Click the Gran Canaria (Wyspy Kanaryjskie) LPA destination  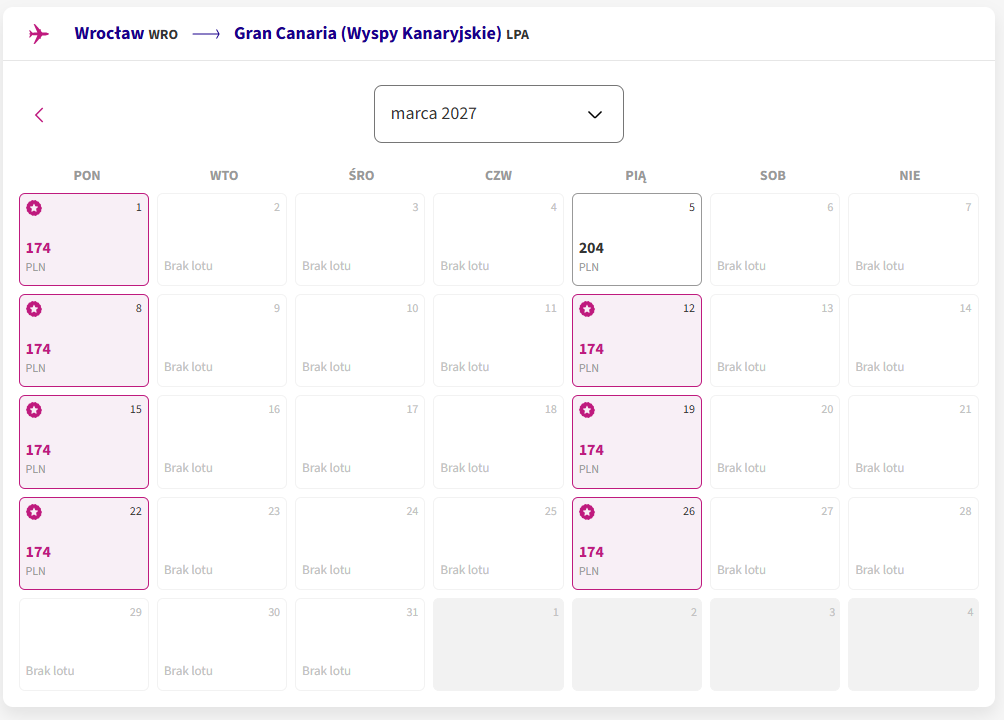pos(382,33)
